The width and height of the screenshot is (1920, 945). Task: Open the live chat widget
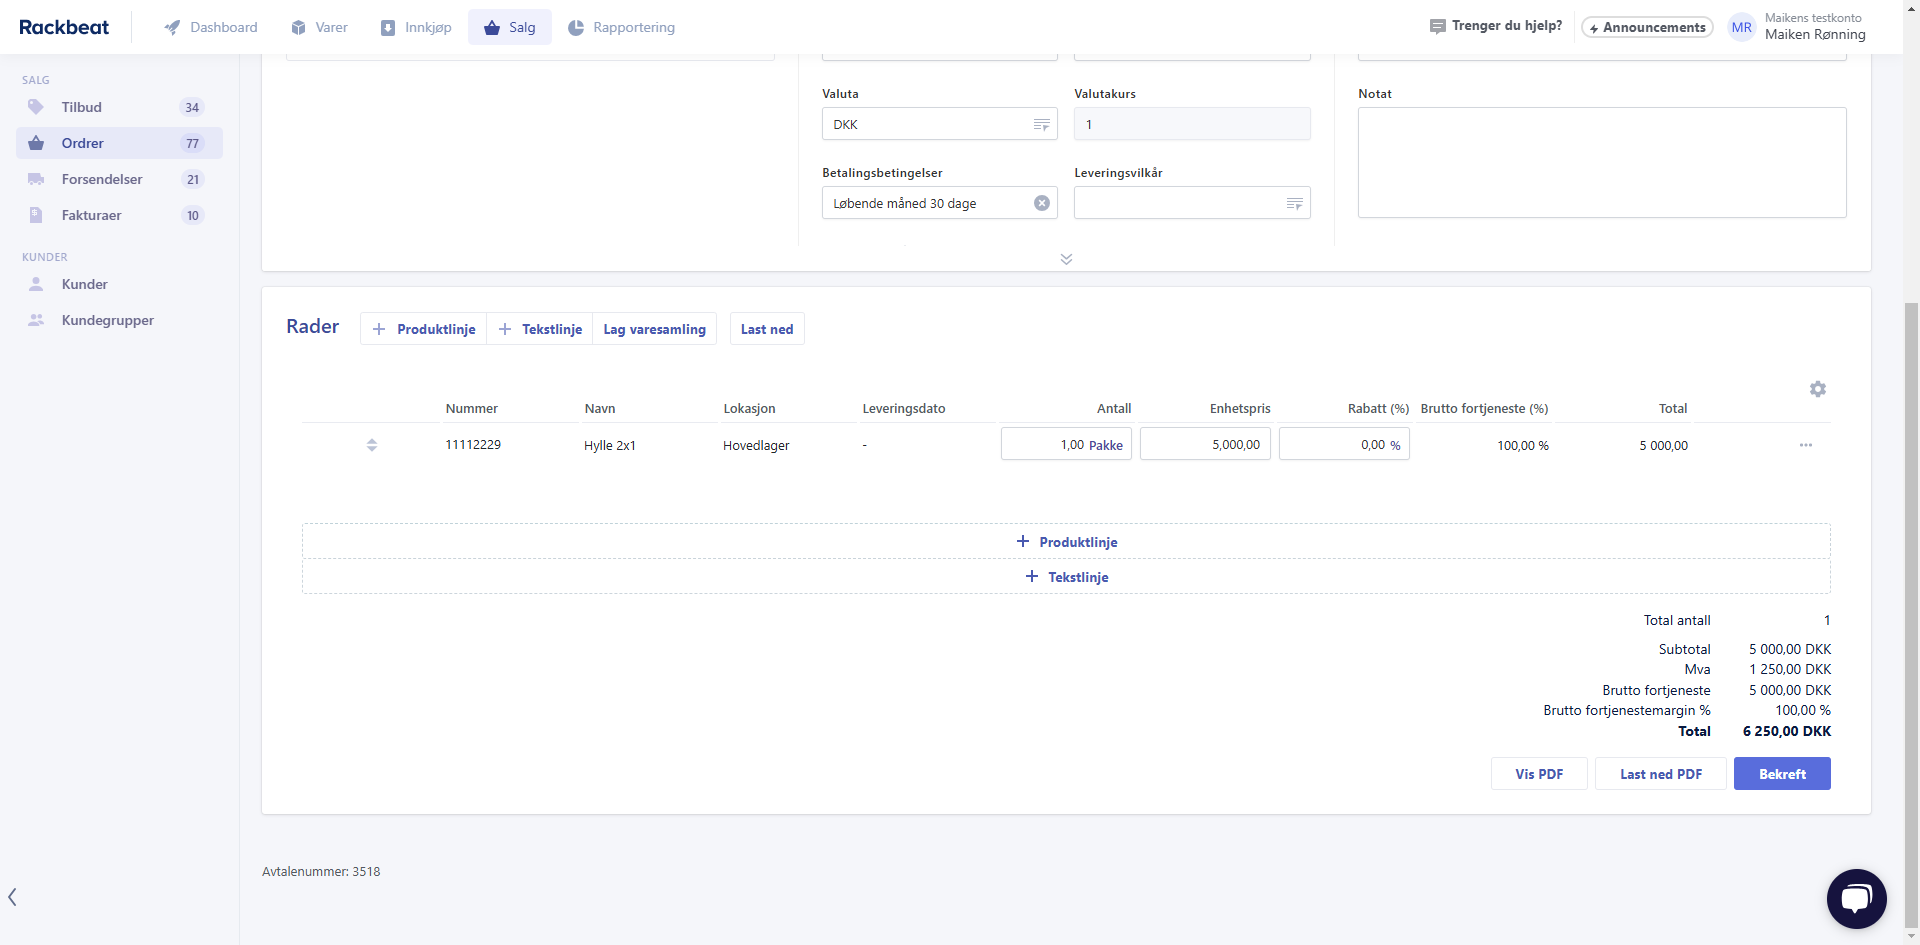click(x=1856, y=898)
